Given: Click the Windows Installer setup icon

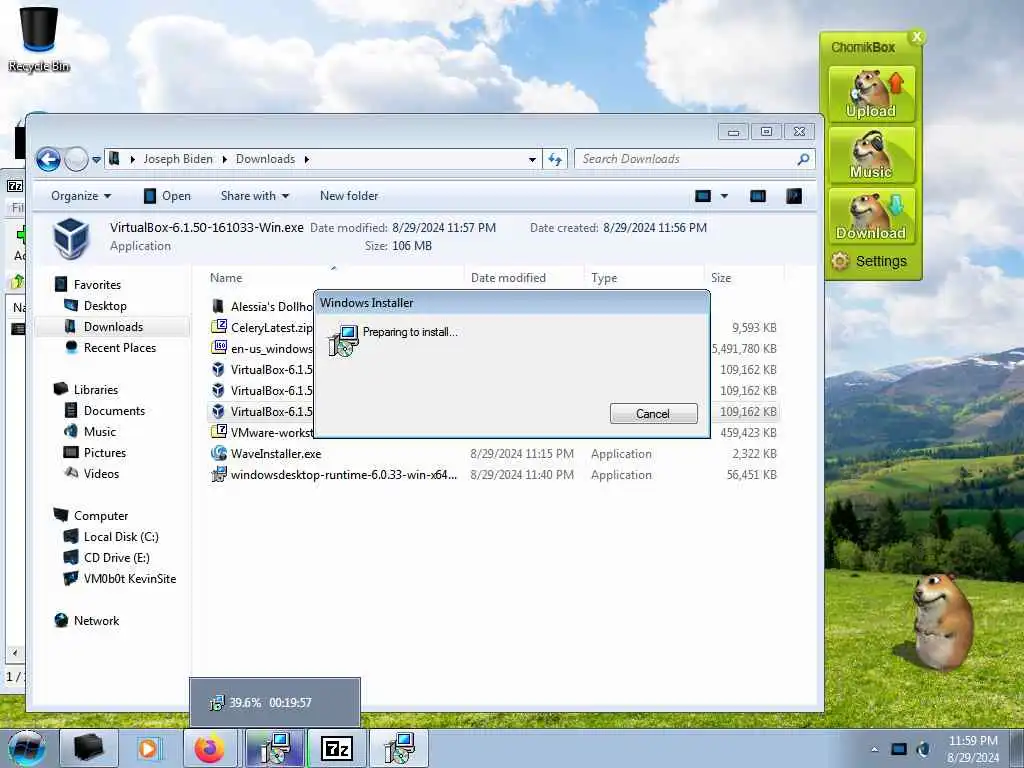Looking at the screenshot, I should pyautogui.click(x=344, y=340).
